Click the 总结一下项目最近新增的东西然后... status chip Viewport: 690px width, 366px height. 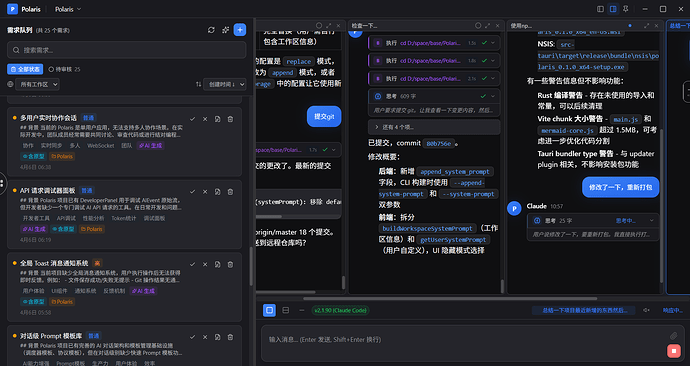pos(584,310)
